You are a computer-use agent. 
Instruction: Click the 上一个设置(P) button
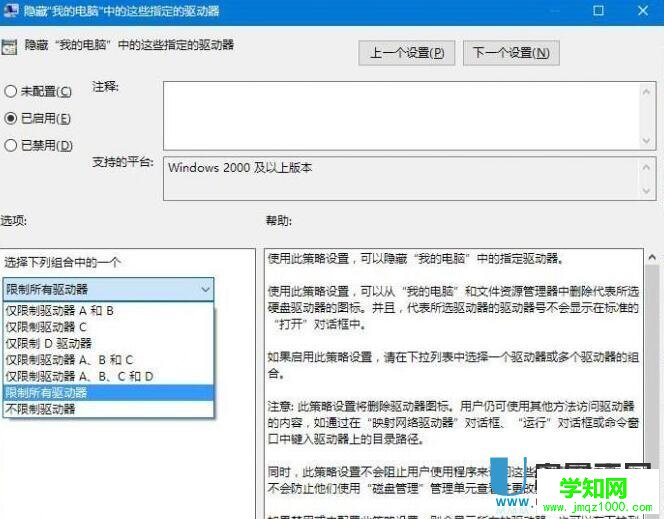[x=407, y=53]
